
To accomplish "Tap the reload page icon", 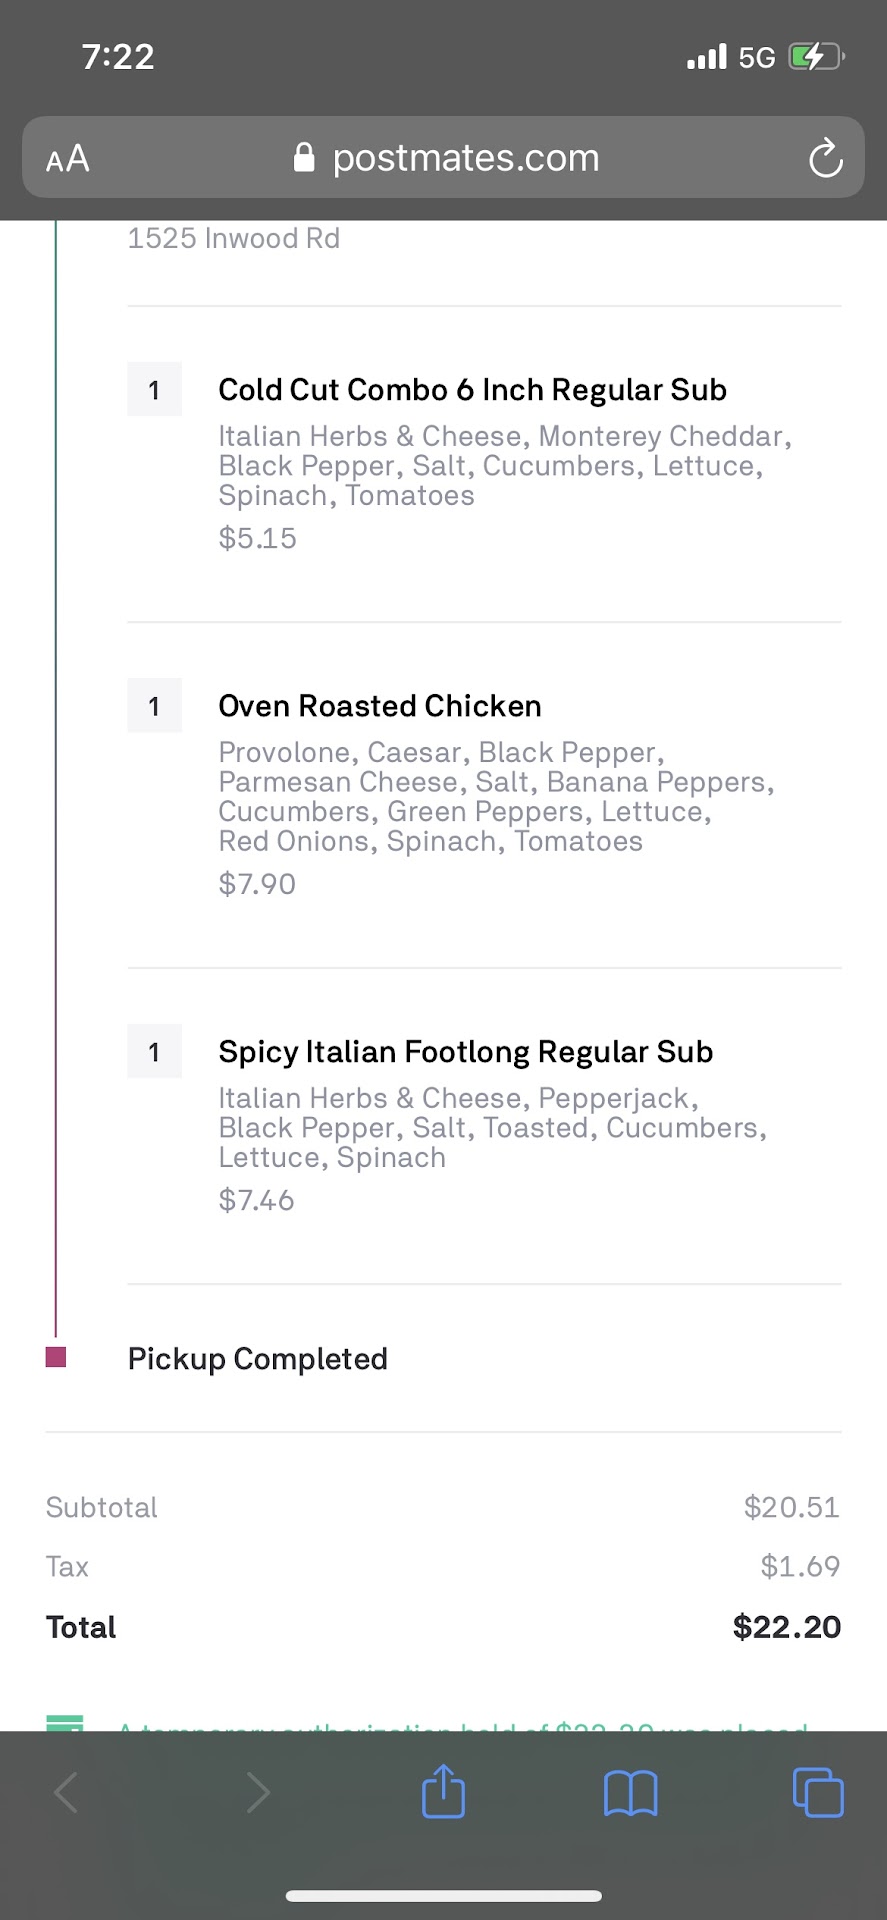I will [x=825, y=158].
